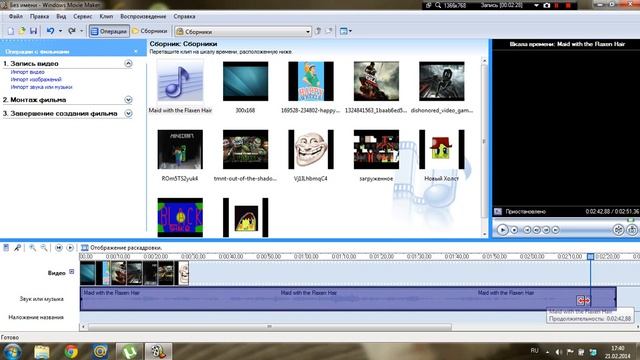Switch to Отображение раскадровки view
Image resolution: width=640 pixels, height=360 pixels.
121,248
